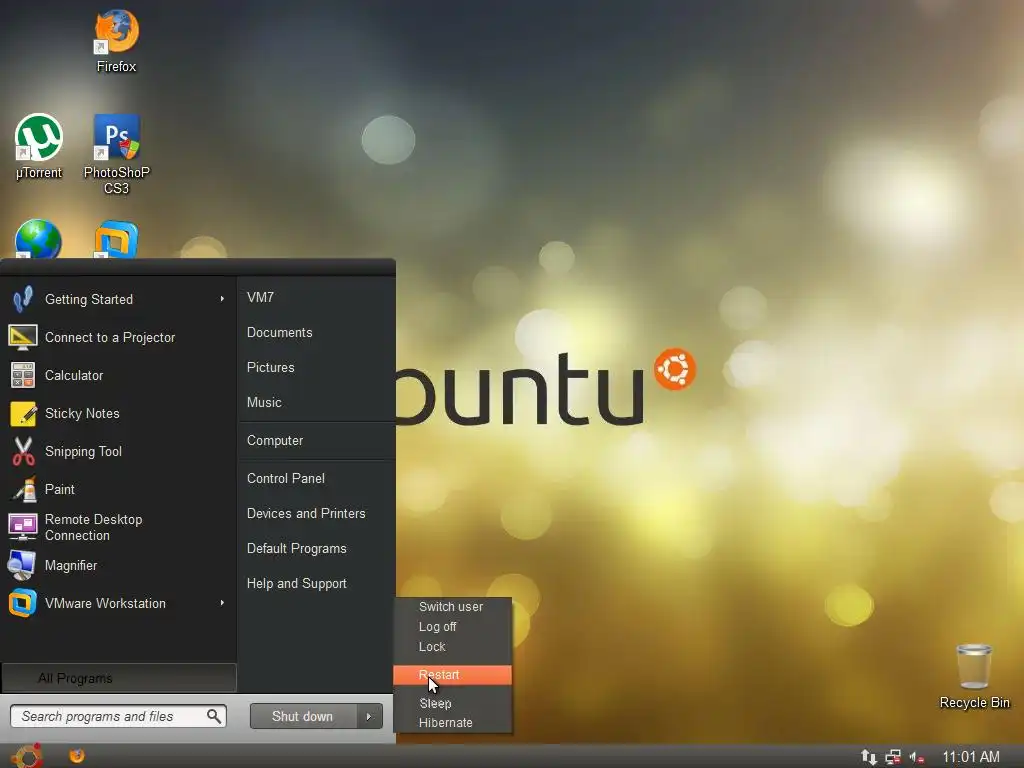1024x768 pixels.
Task: Select Magnifier text entry
Action: (71, 566)
